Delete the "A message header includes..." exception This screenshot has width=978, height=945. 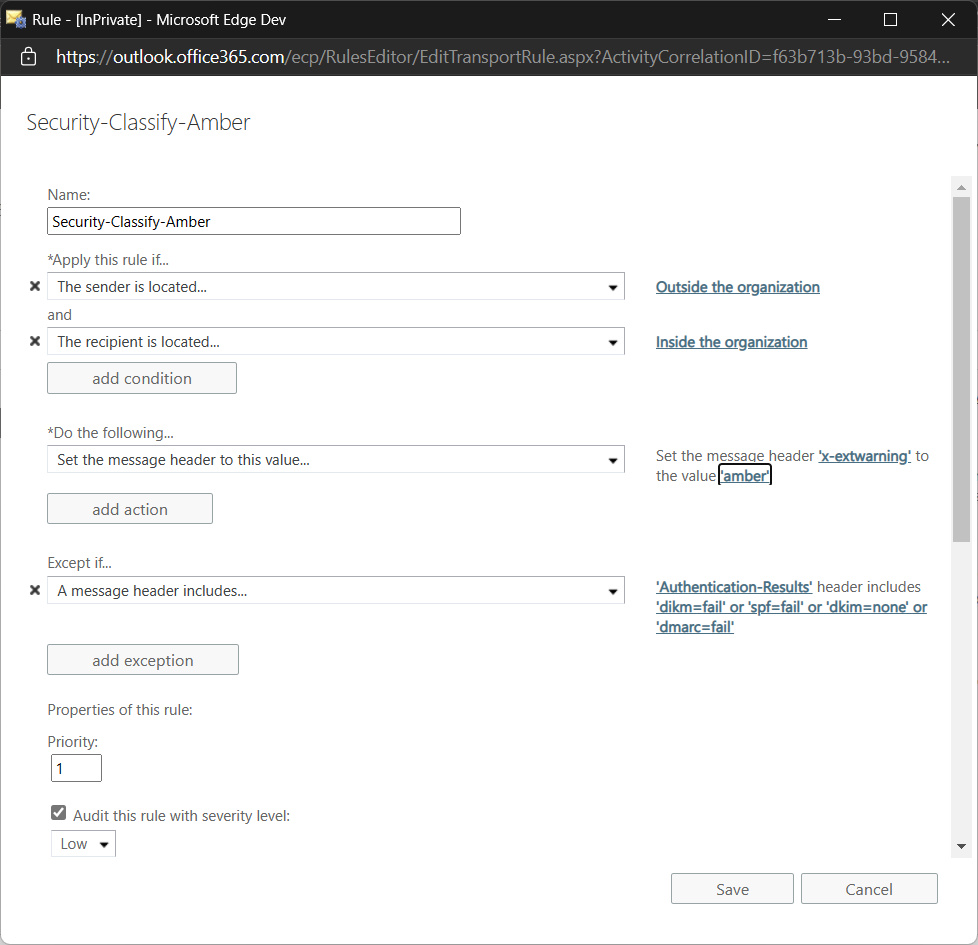coord(35,590)
